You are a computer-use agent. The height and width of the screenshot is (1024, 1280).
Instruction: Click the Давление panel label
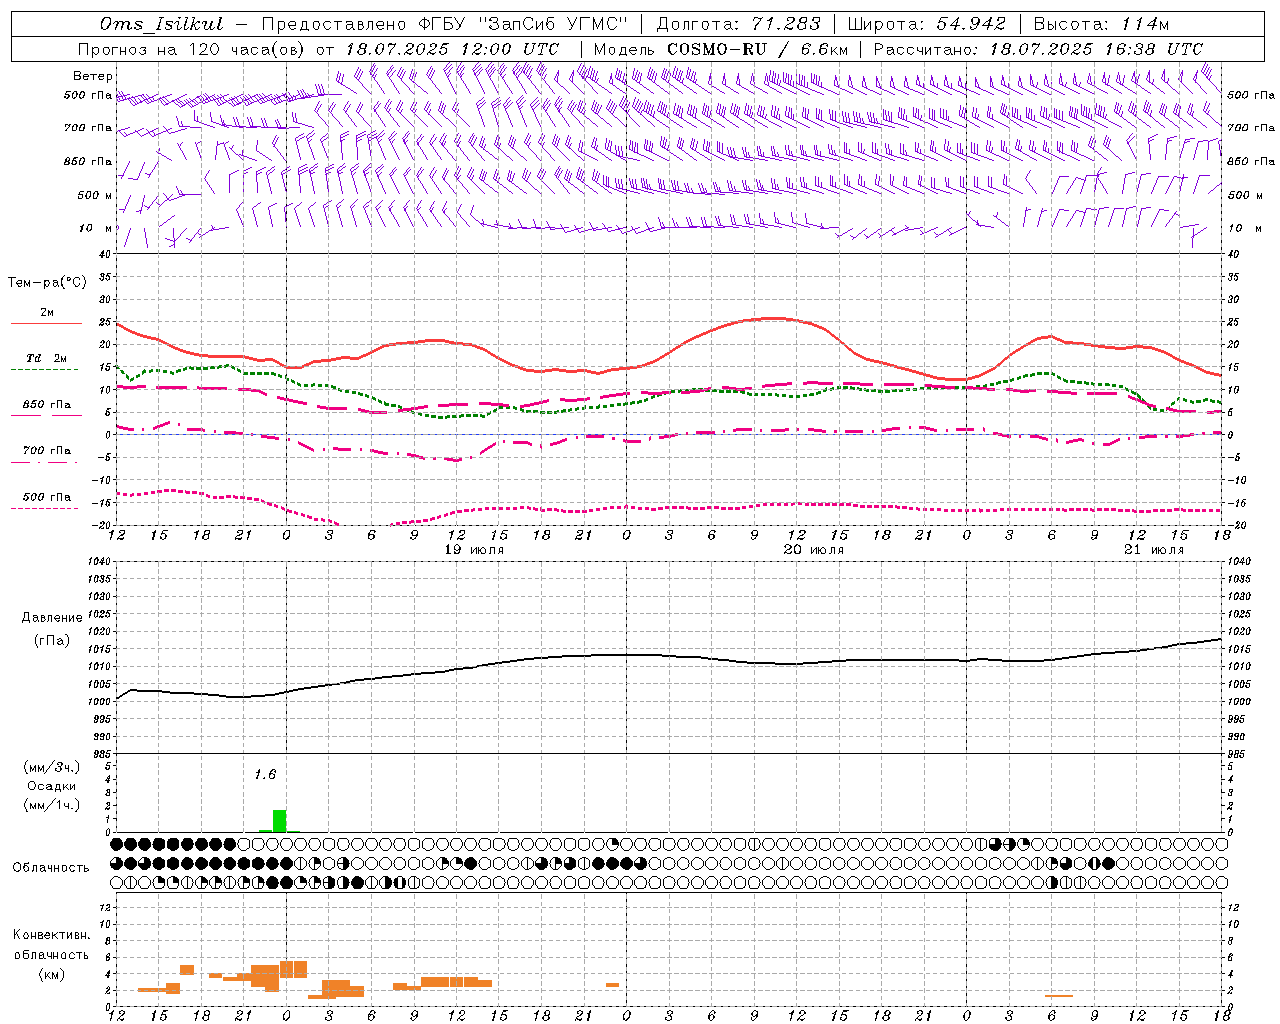tap(52, 618)
